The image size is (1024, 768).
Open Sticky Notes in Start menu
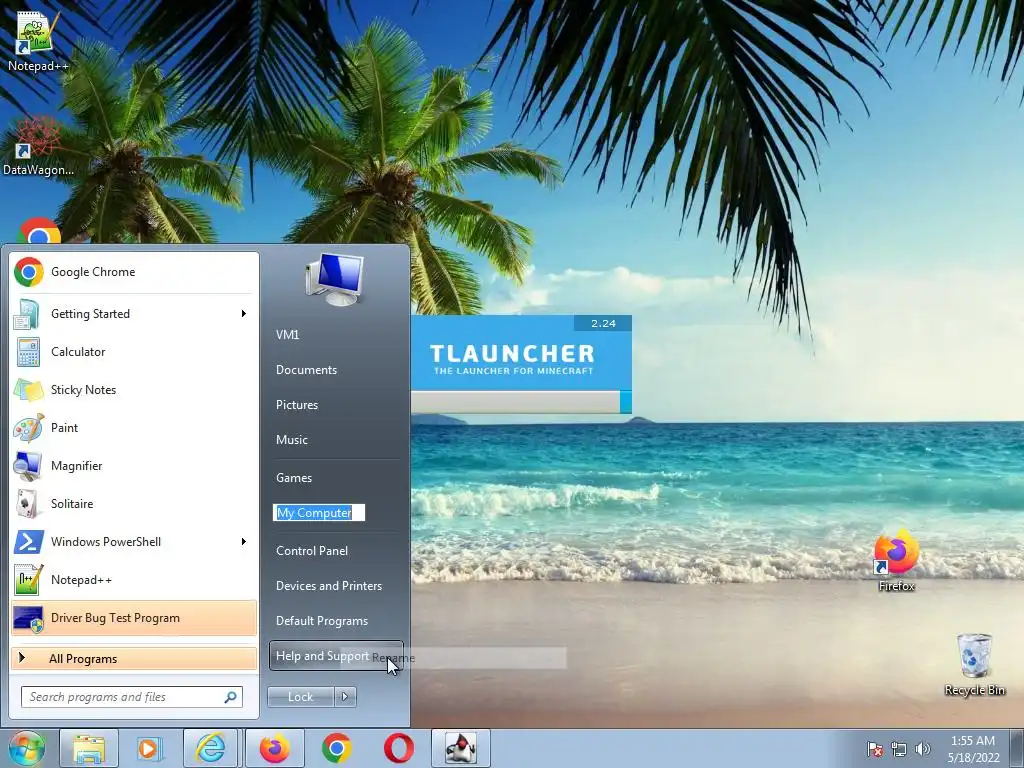click(x=134, y=390)
